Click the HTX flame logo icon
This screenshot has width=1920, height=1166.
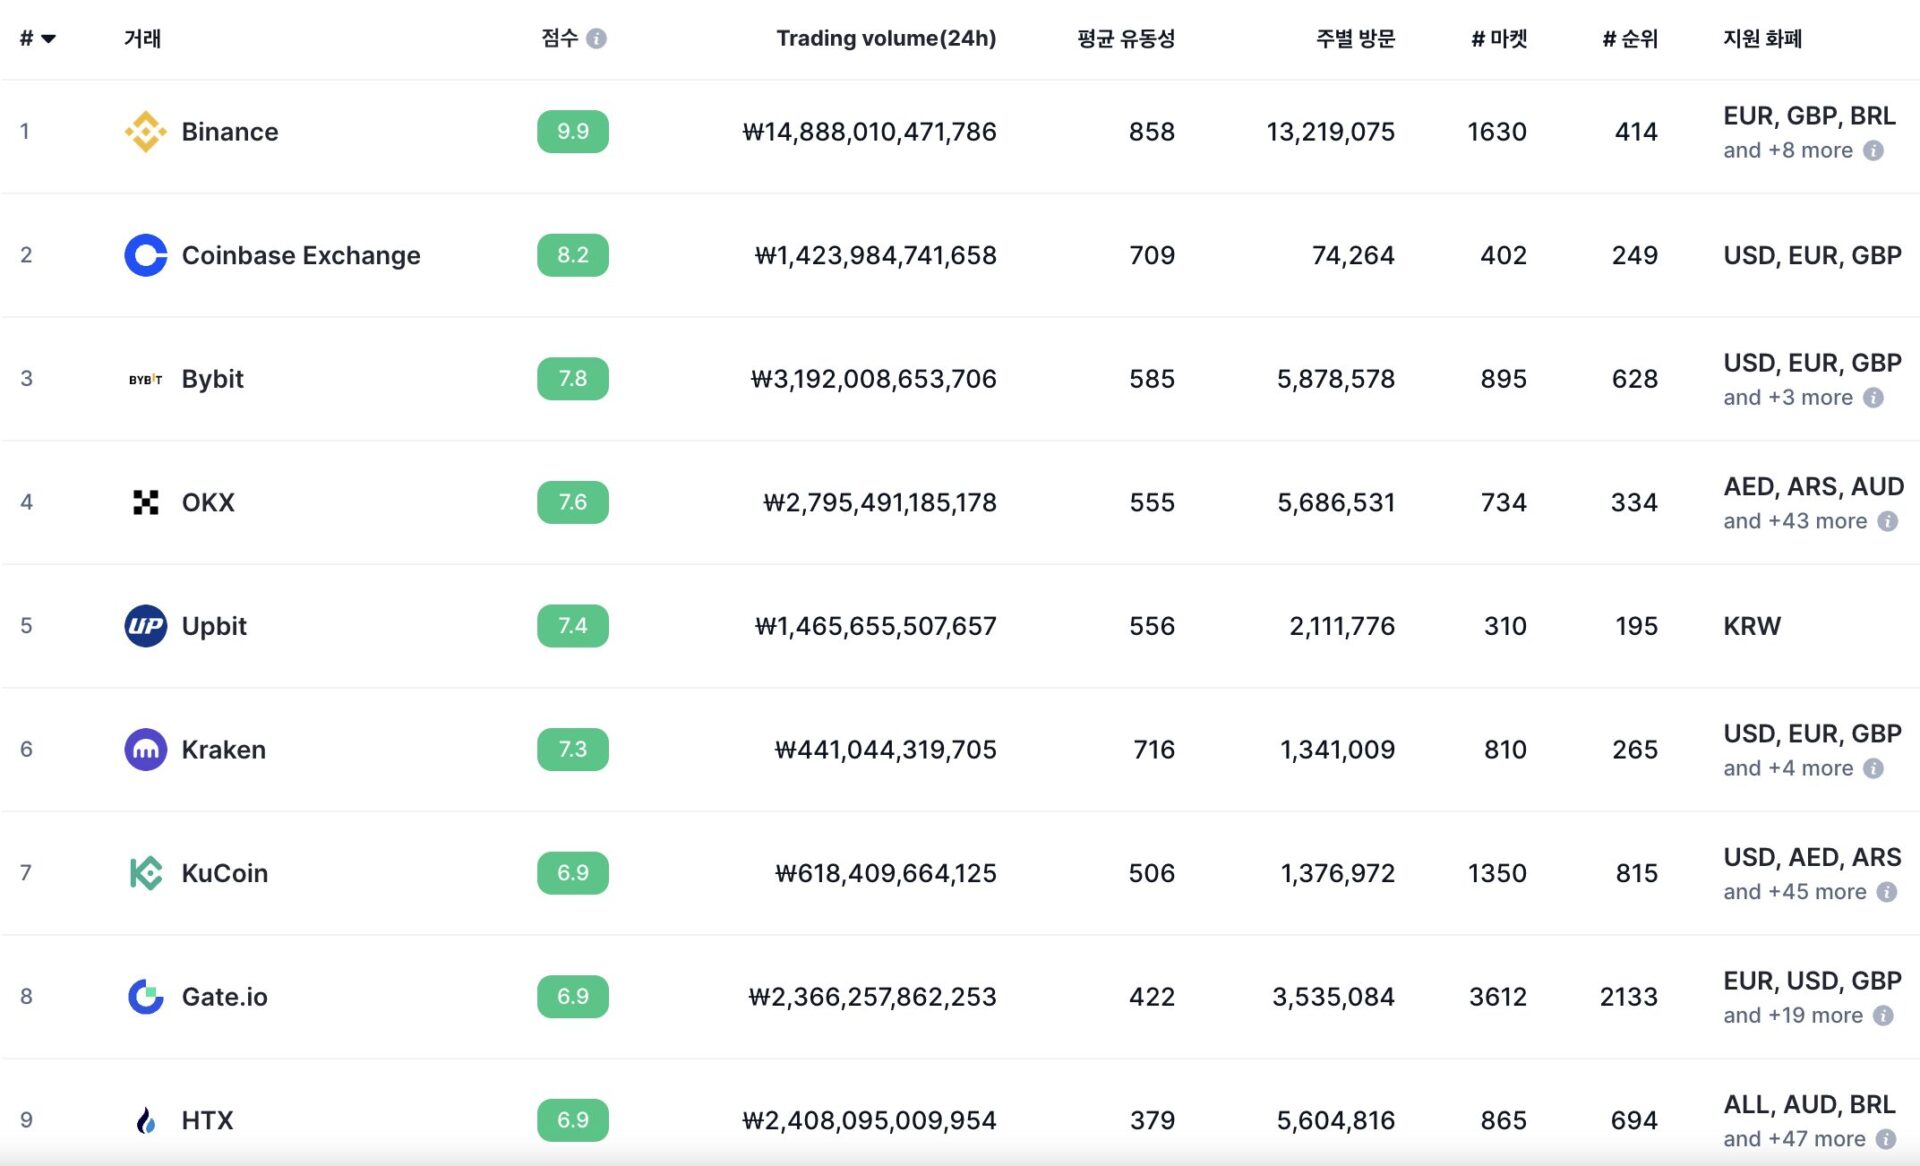pyautogui.click(x=145, y=1120)
